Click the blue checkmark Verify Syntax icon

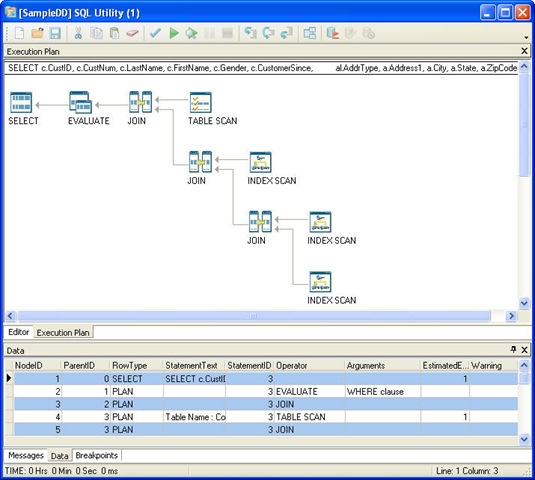[x=155, y=33]
